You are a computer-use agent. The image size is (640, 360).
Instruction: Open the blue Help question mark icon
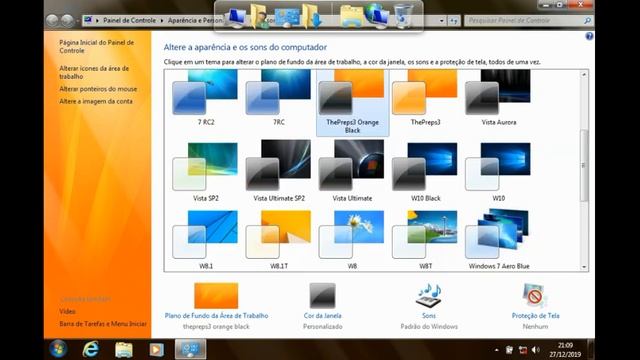589,36
